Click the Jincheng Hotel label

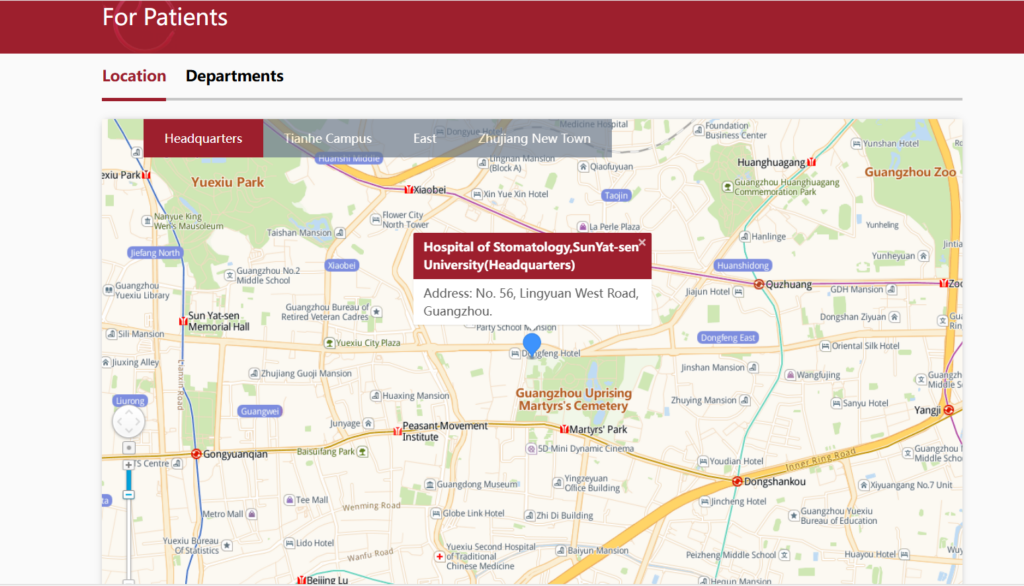739,501
